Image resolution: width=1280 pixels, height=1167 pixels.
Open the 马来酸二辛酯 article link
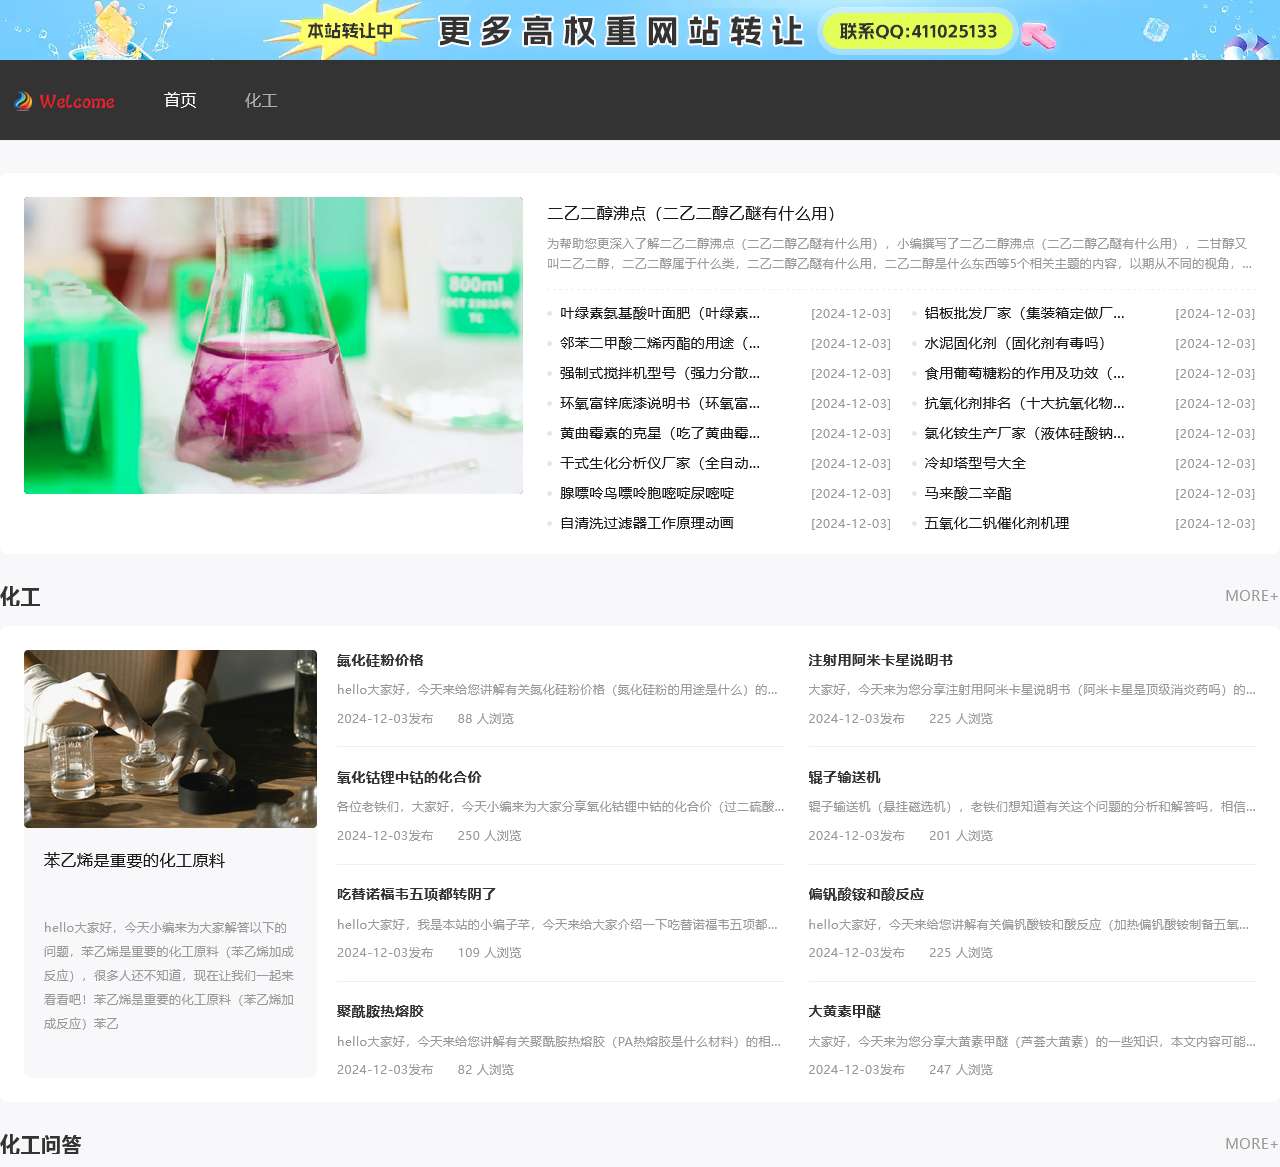pyautogui.click(x=969, y=493)
